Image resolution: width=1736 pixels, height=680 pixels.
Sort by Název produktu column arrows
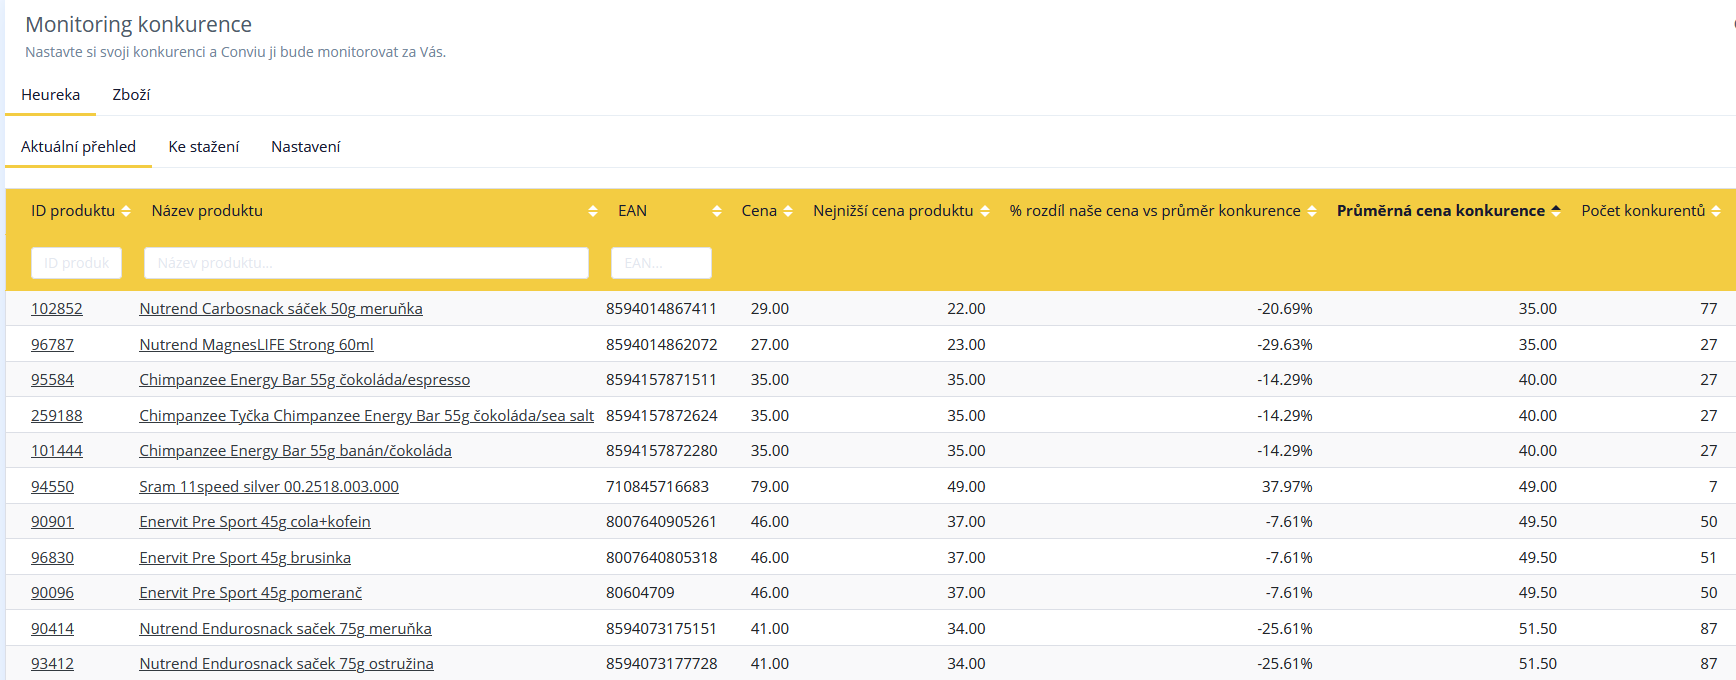[593, 211]
